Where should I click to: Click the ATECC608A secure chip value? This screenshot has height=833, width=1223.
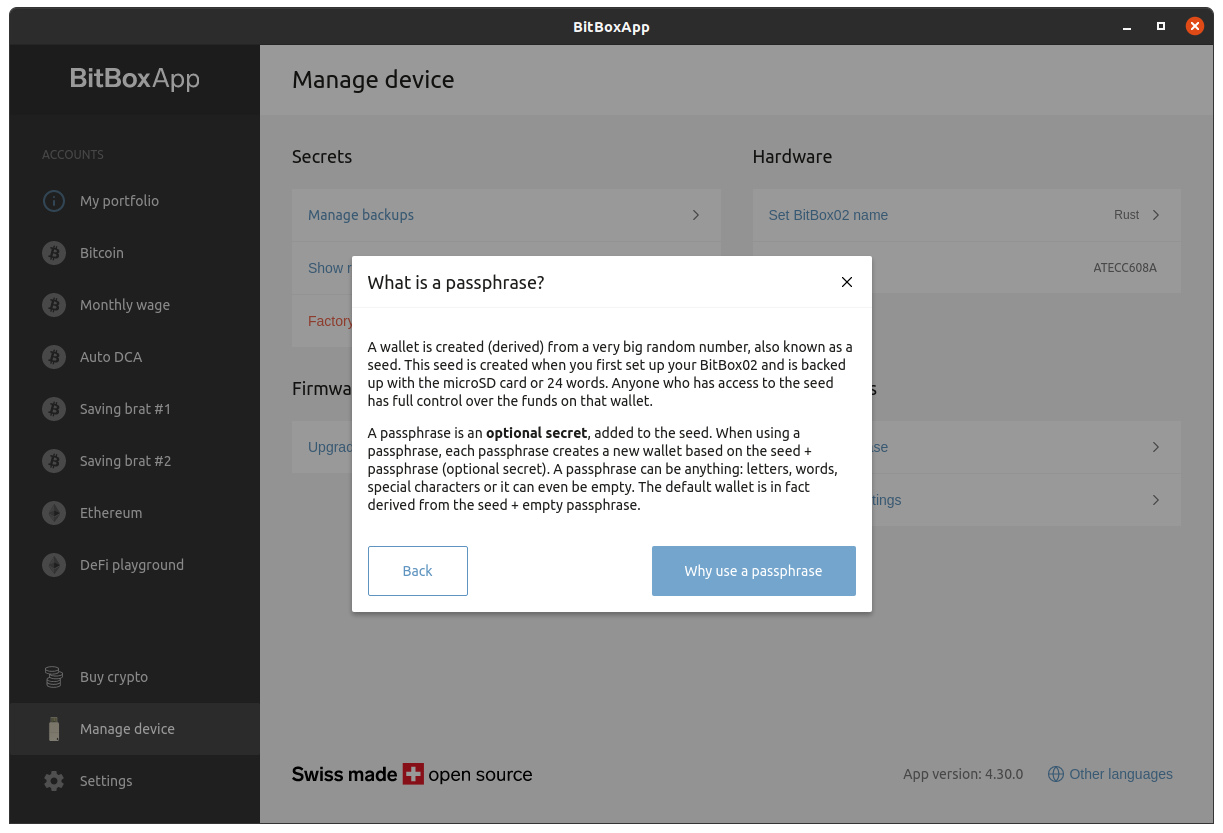coord(1125,268)
